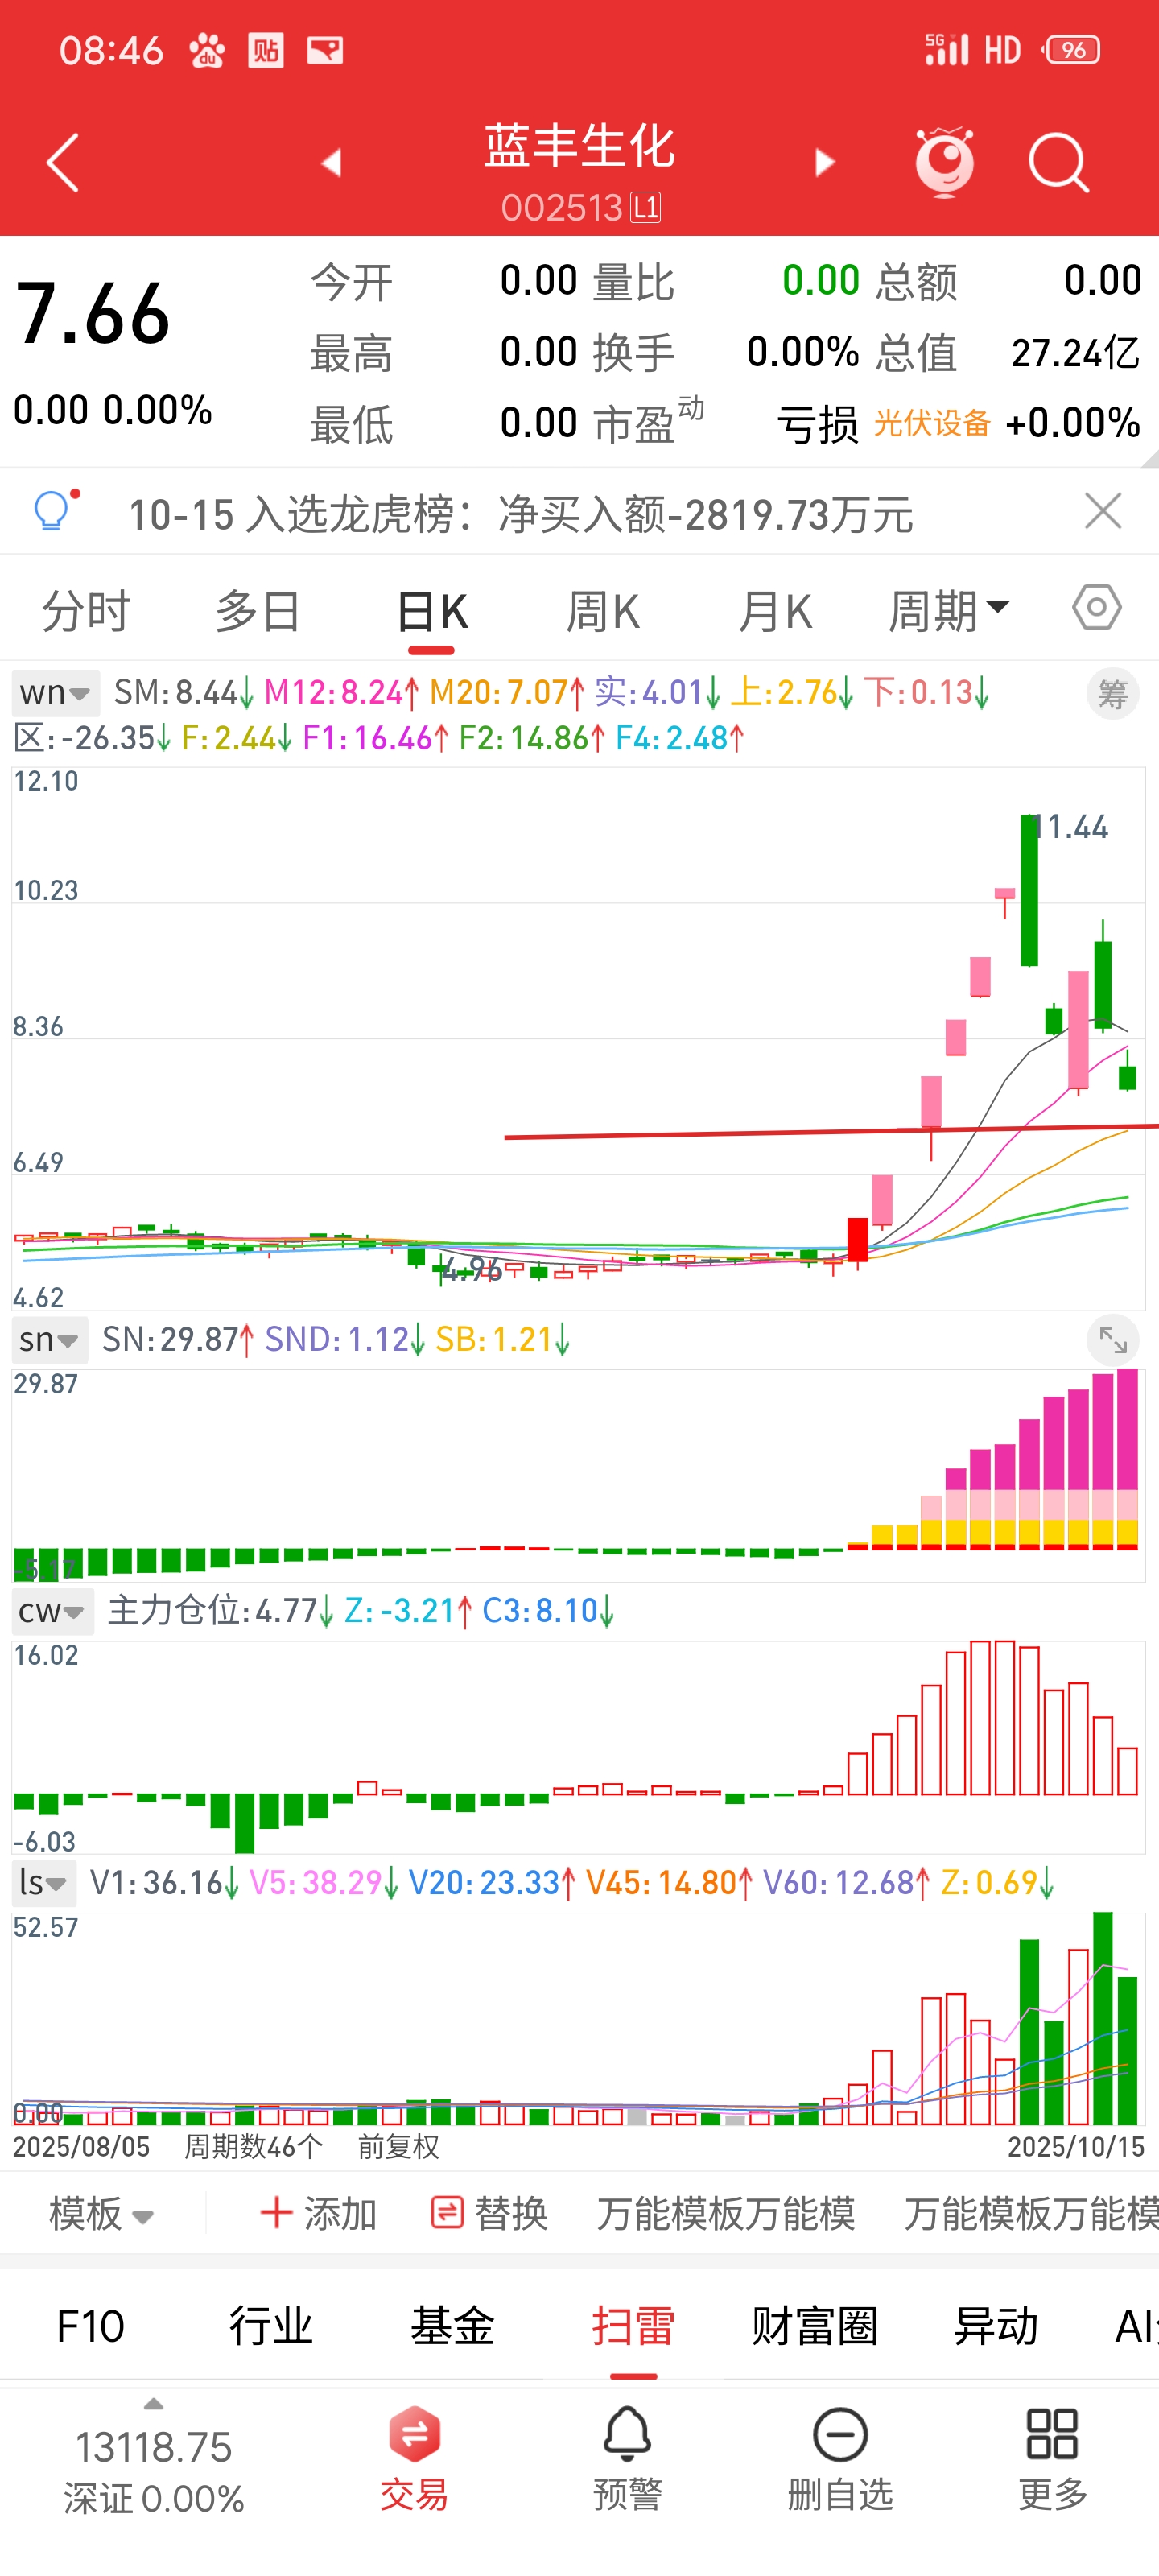Image resolution: width=1159 pixels, height=2576 pixels.
Task: Select first 万能模板万能模 template
Action: coord(726,2213)
